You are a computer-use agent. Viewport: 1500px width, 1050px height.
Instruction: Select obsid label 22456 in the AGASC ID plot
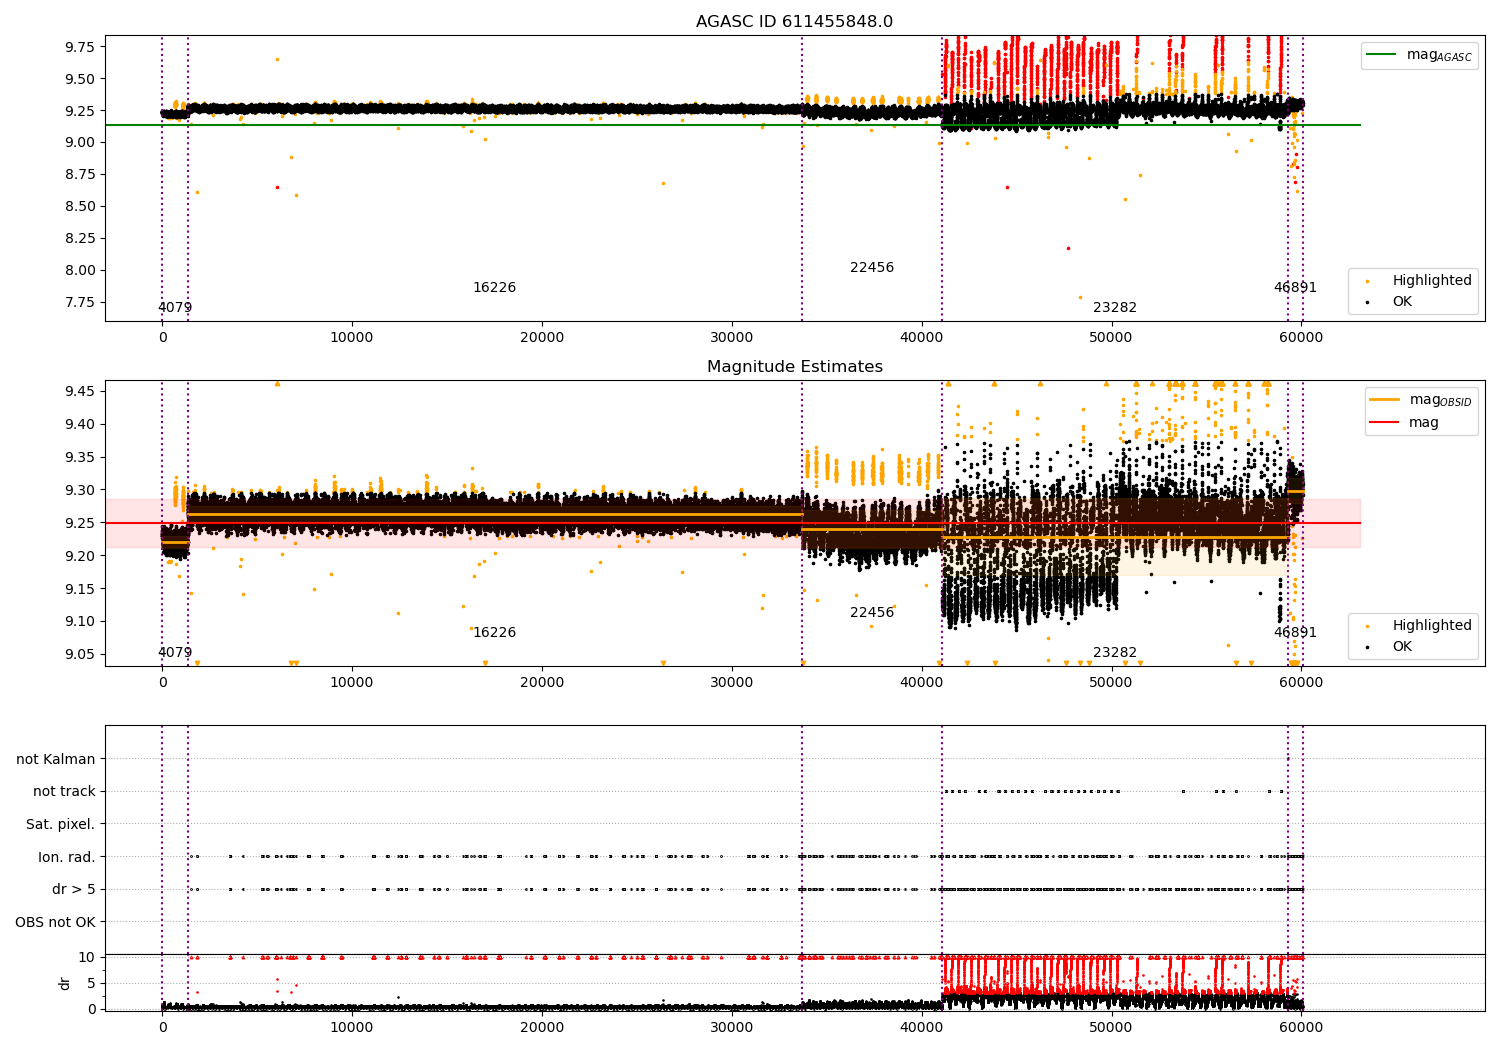pyautogui.click(x=872, y=268)
